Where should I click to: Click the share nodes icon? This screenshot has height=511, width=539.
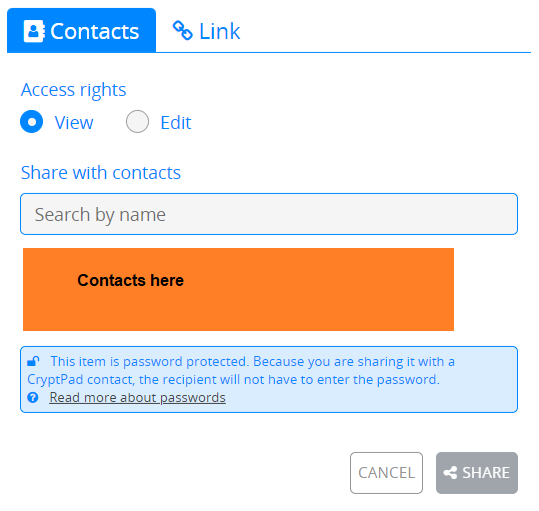pos(450,473)
